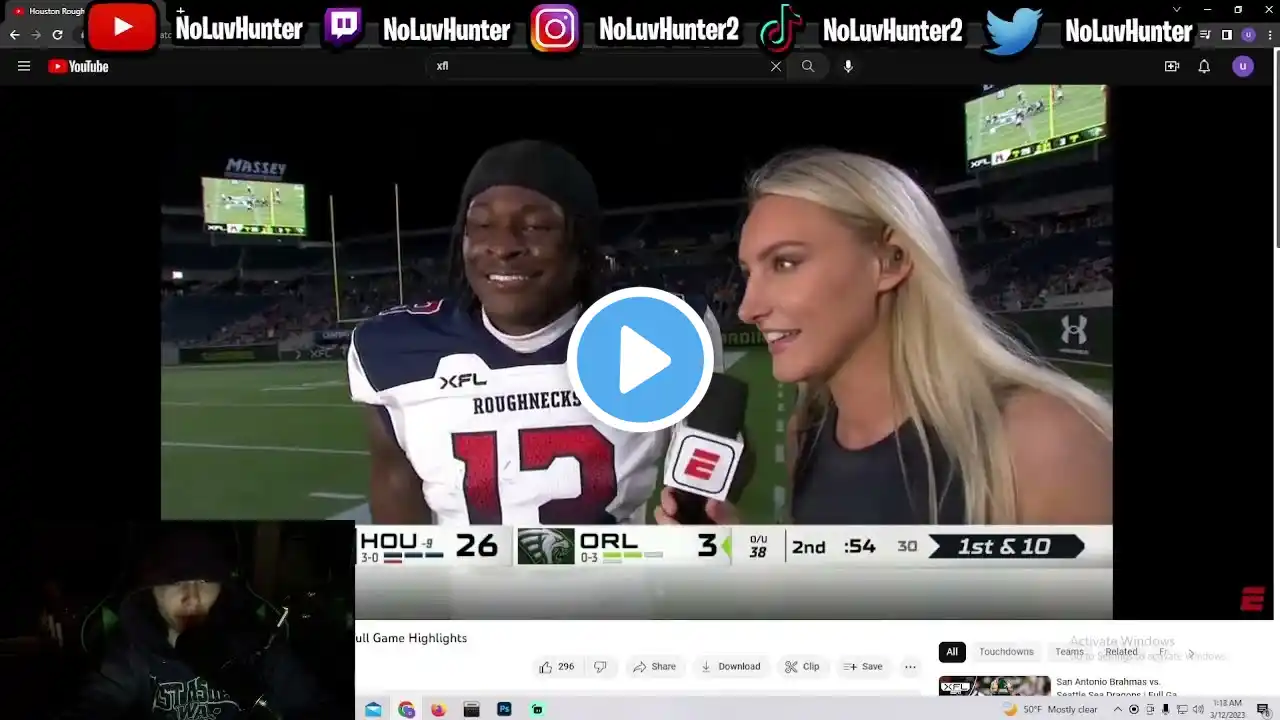Open the Mail app on the taskbar

pos(373,710)
